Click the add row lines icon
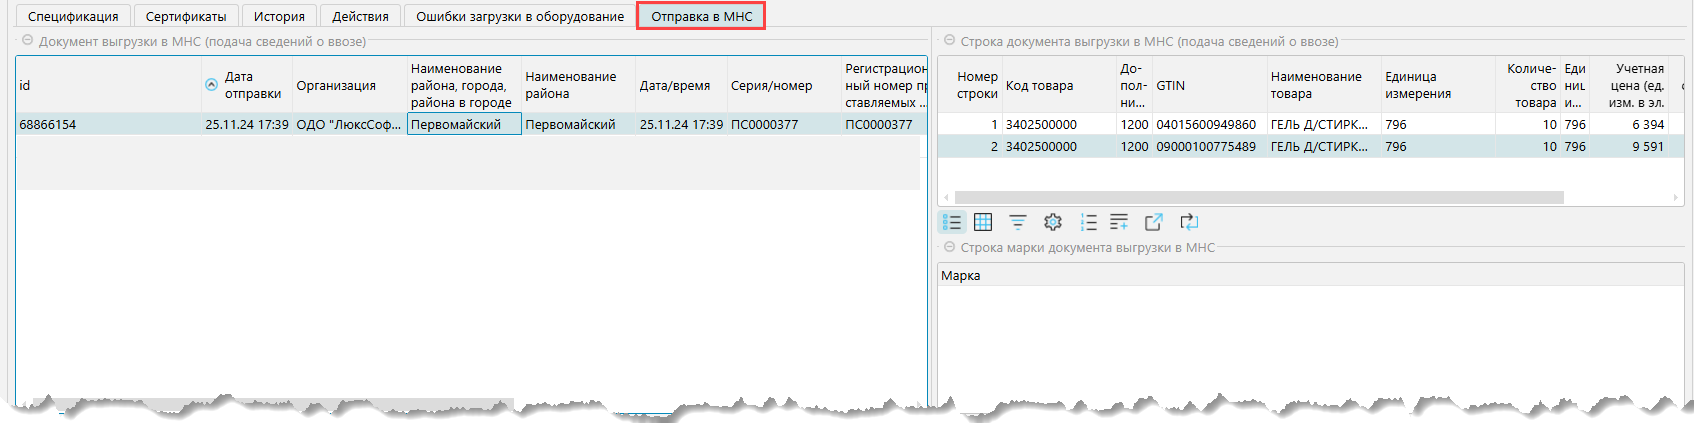The width and height of the screenshot is (1694, 423). pos(1119,222)
